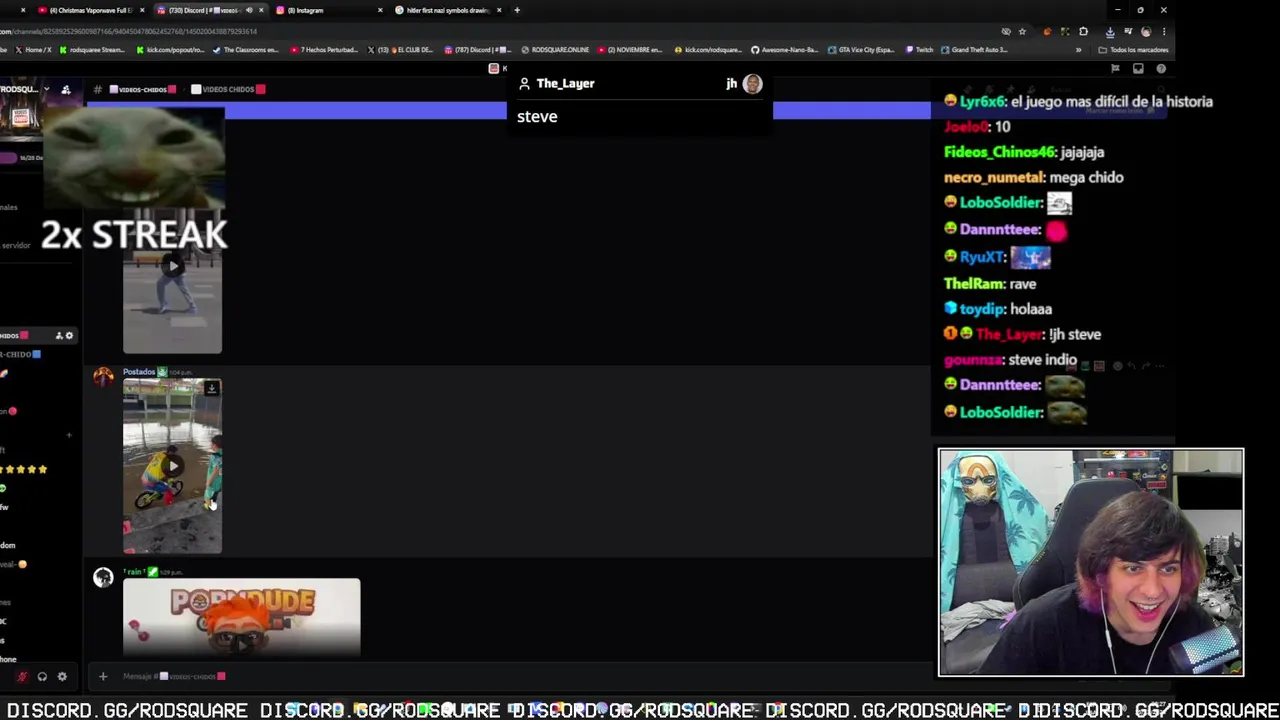Open the kick.com/popout bookmark
This screenshot has height=720, width=1280.
[x=170, y=49]
